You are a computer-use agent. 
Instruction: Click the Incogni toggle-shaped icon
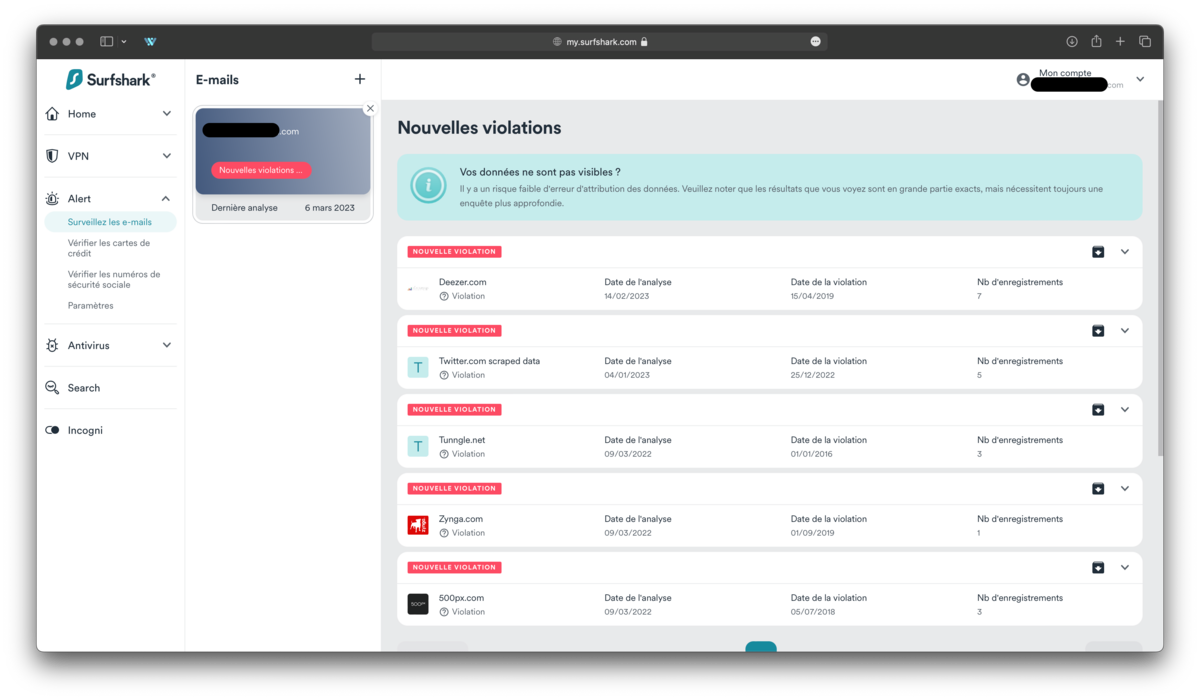click(53, 430)
